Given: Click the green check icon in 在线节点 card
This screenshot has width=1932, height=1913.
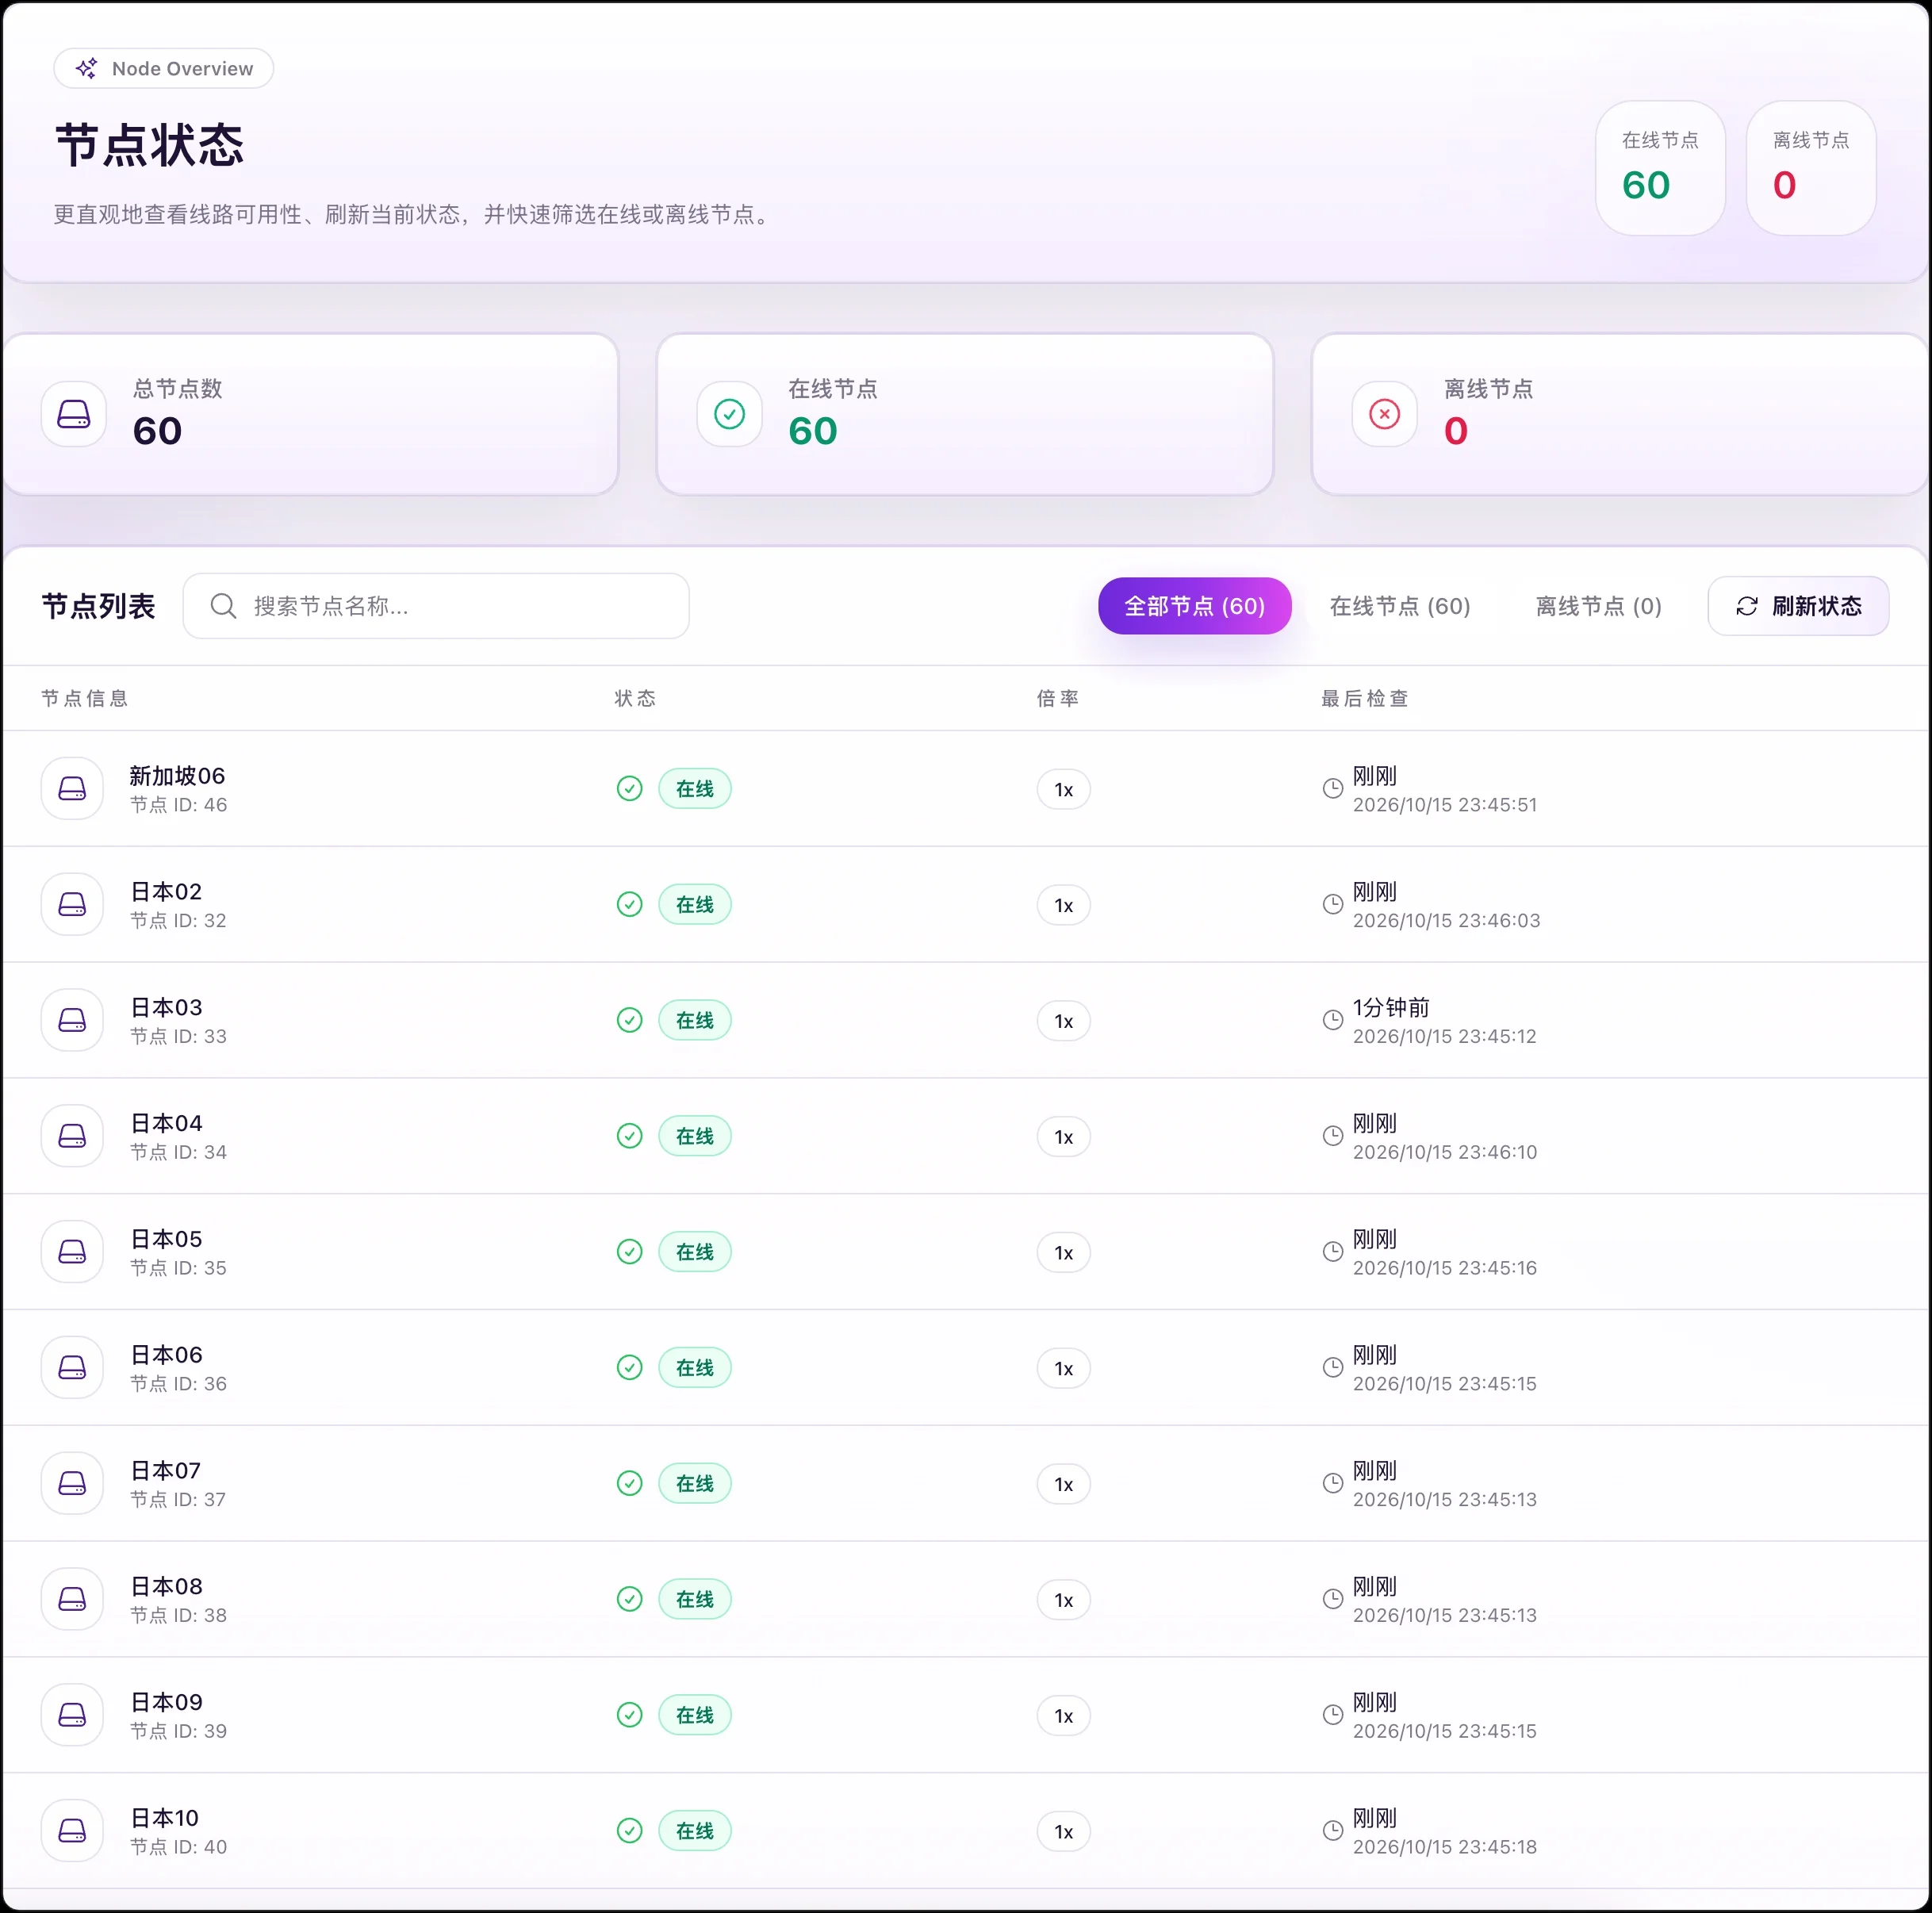Looking at the screenshot, I should pyautogui.click(x=730, y=414).
